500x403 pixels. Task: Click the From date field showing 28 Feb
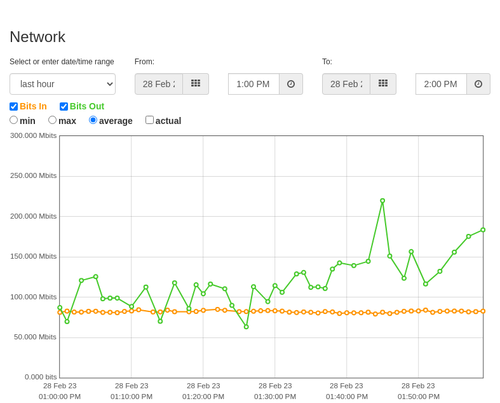point(159,84)
